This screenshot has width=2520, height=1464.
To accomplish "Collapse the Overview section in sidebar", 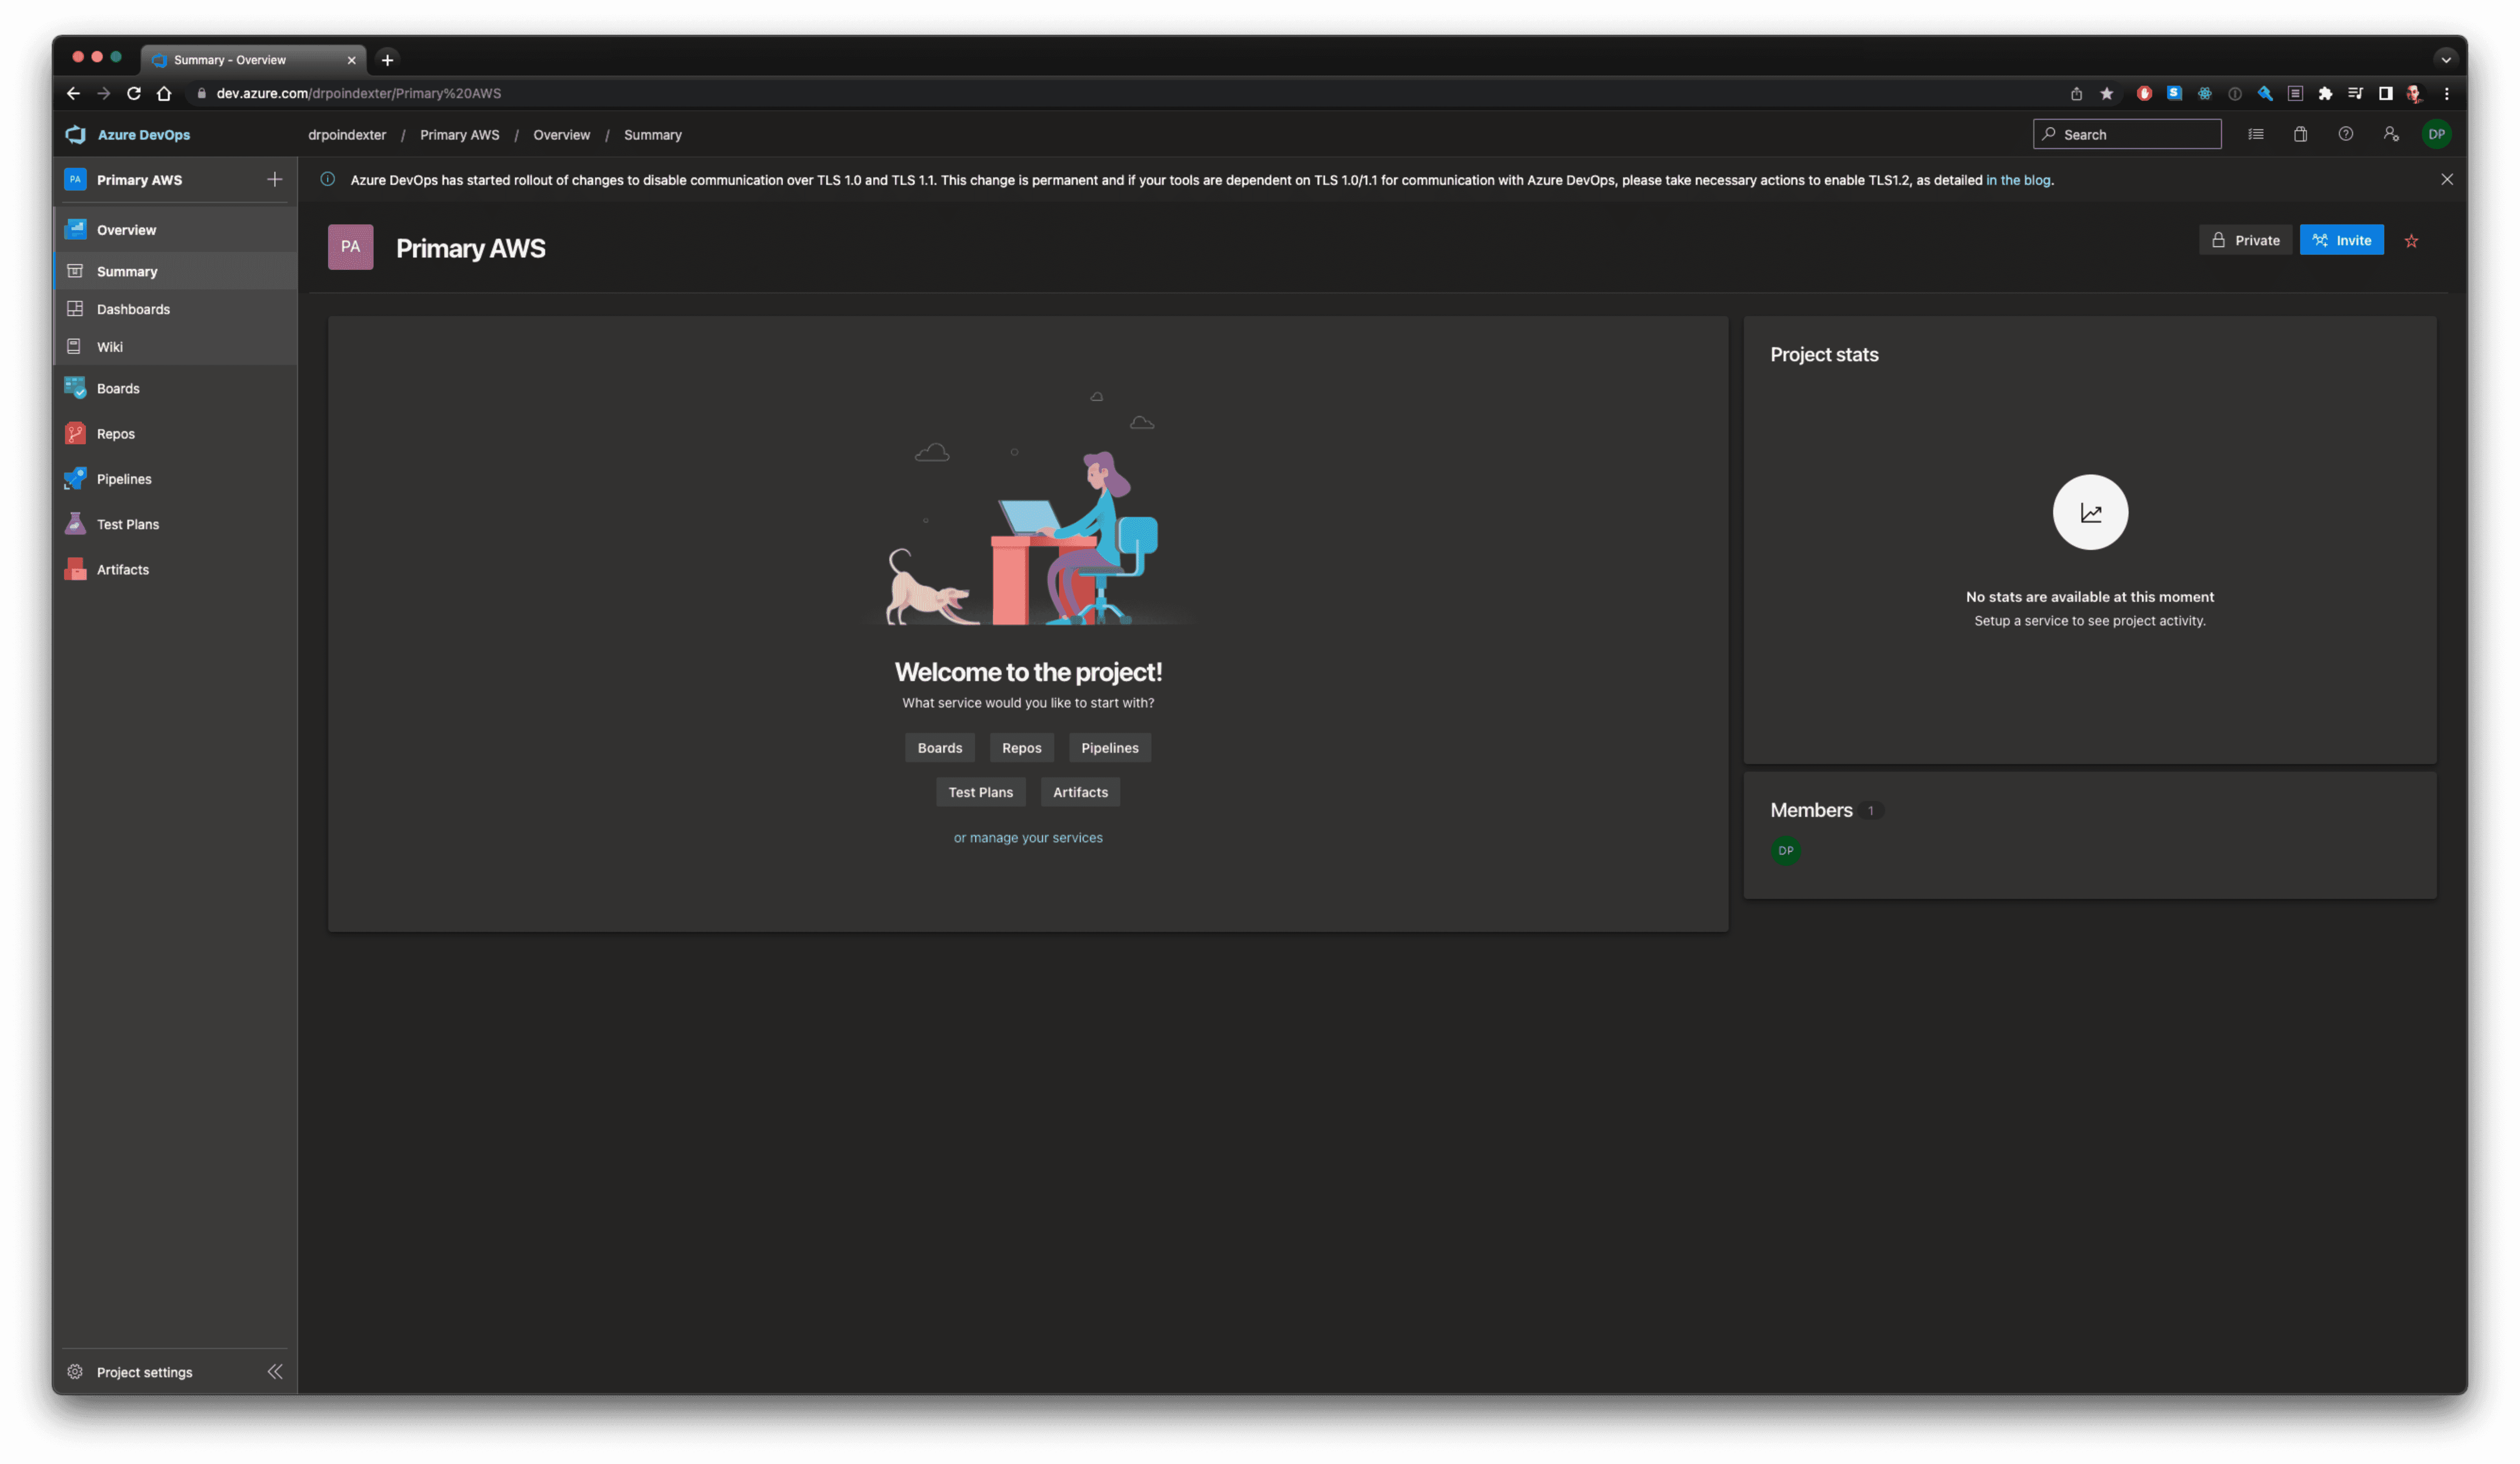I will point(126,229).
